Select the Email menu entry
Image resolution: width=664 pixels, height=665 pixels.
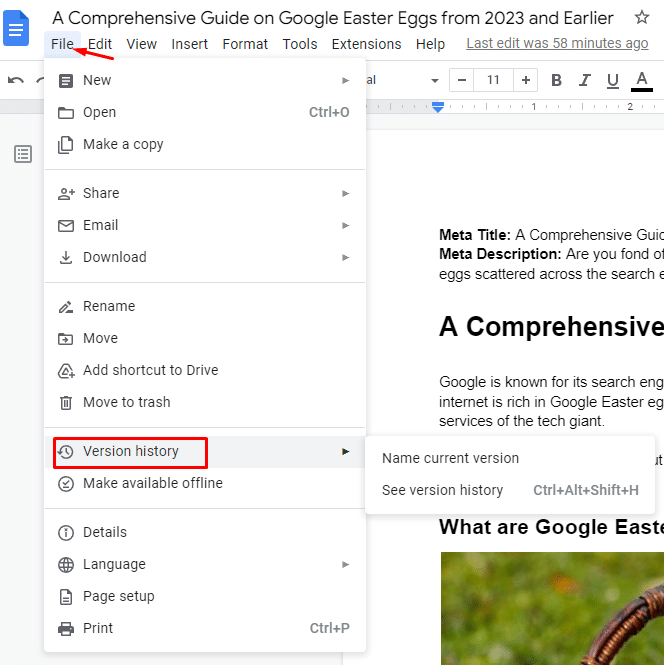tap(205, 225)
